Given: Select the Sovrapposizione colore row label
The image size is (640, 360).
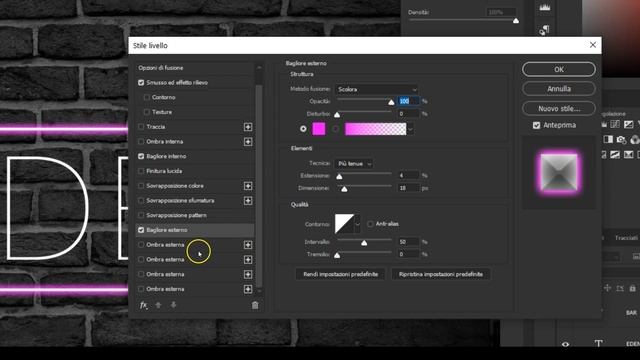Looking at the screenshot, I should click(x=175, y=186).
